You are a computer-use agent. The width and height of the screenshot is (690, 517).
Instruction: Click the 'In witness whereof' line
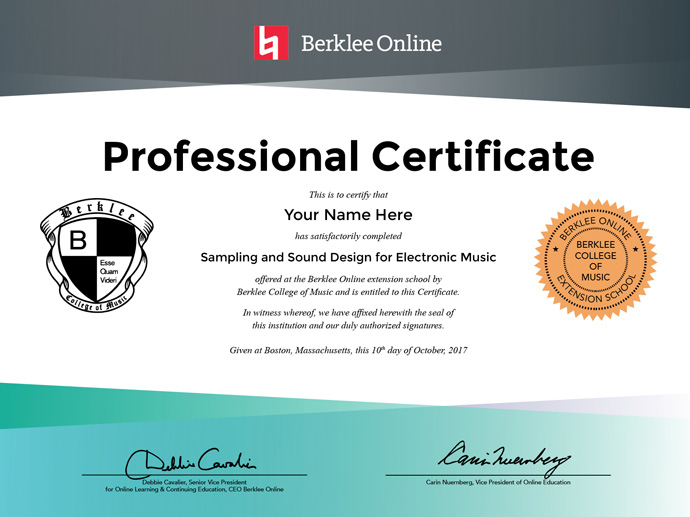pos(348,313)
